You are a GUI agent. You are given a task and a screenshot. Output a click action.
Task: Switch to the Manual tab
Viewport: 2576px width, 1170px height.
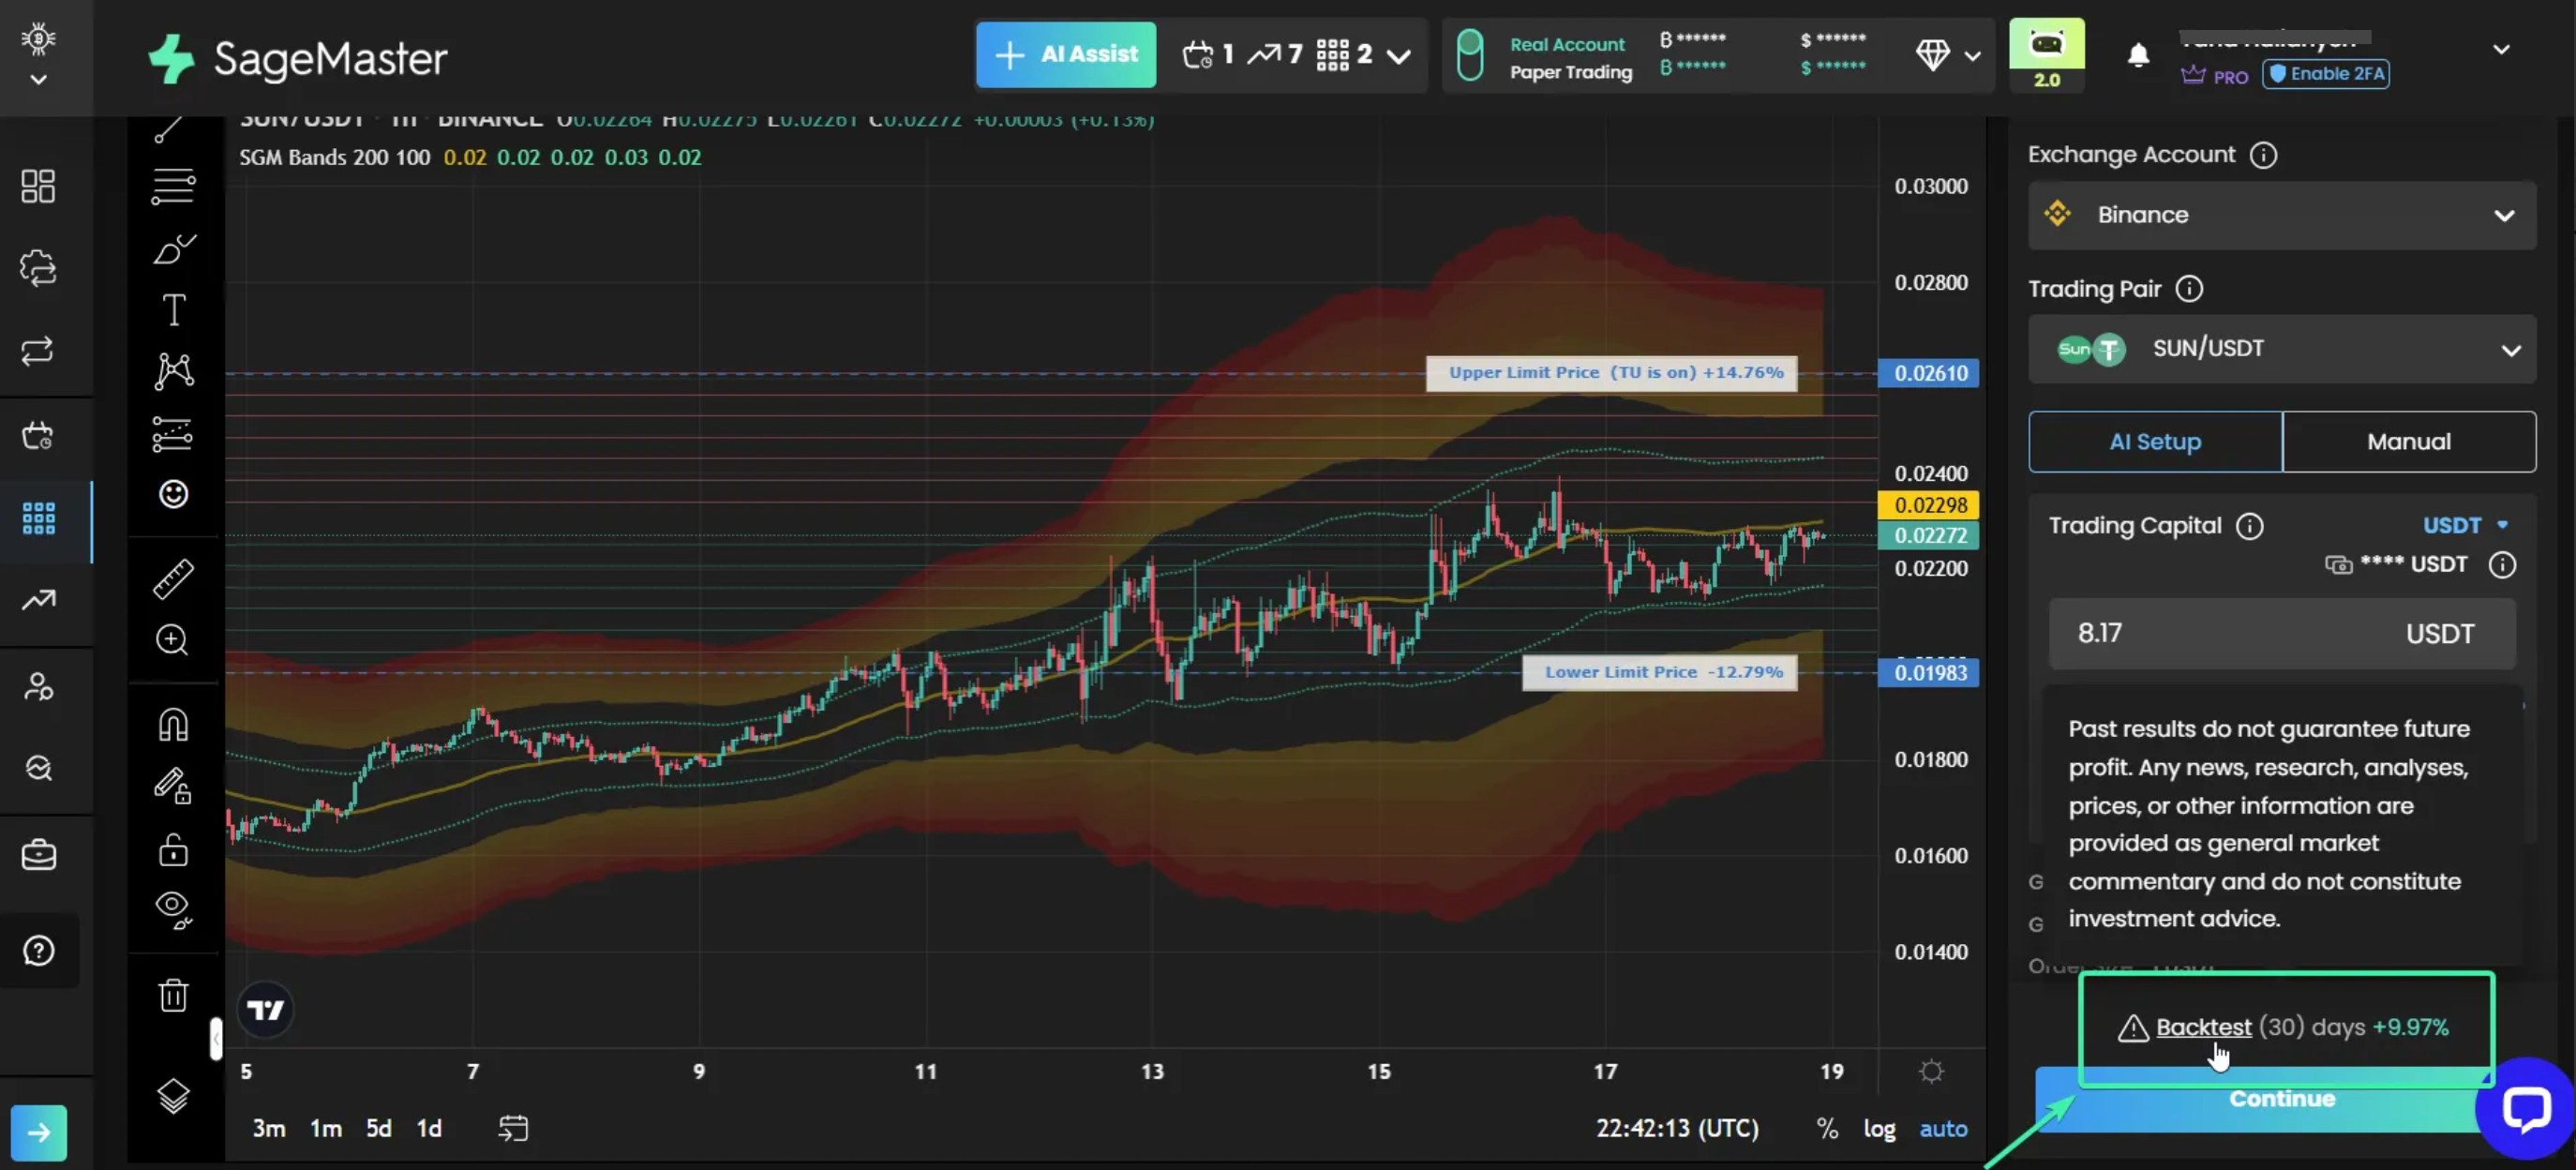click(x=2408, y=441)
